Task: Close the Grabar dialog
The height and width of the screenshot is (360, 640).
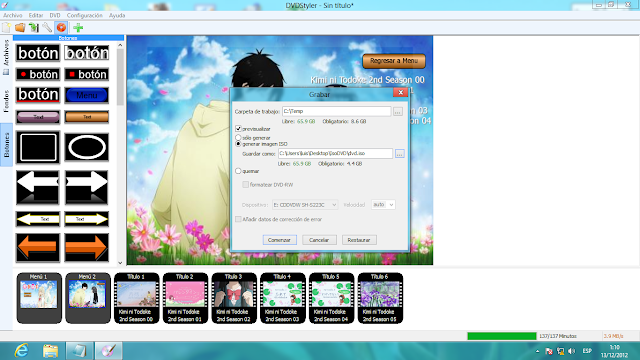Action: point(400,92)
